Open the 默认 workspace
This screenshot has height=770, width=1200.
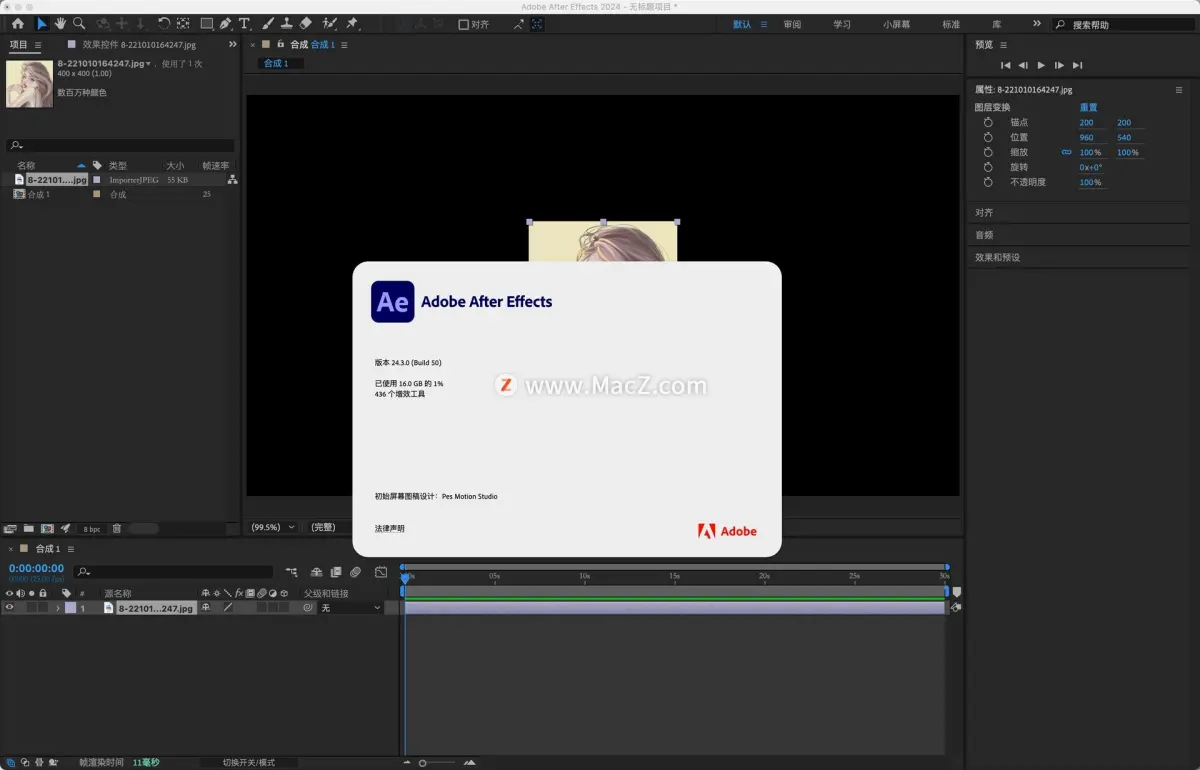pos(742,24)
